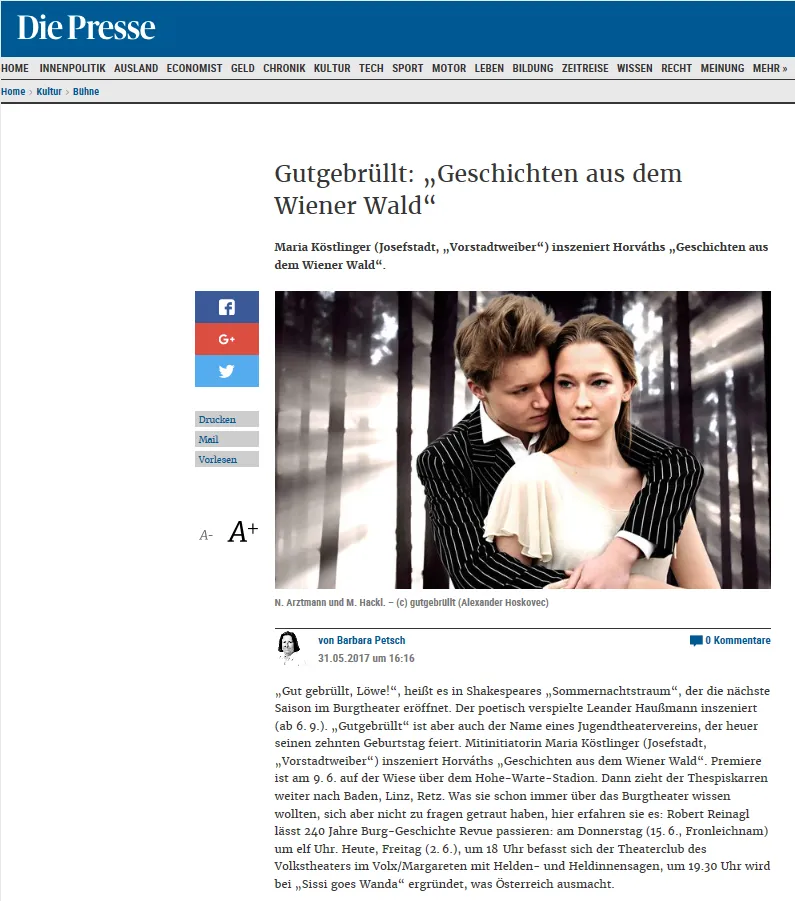Select LEBEN in navigation
The width and height of the screenshot is (795, 901).
[x=489, y=68]
